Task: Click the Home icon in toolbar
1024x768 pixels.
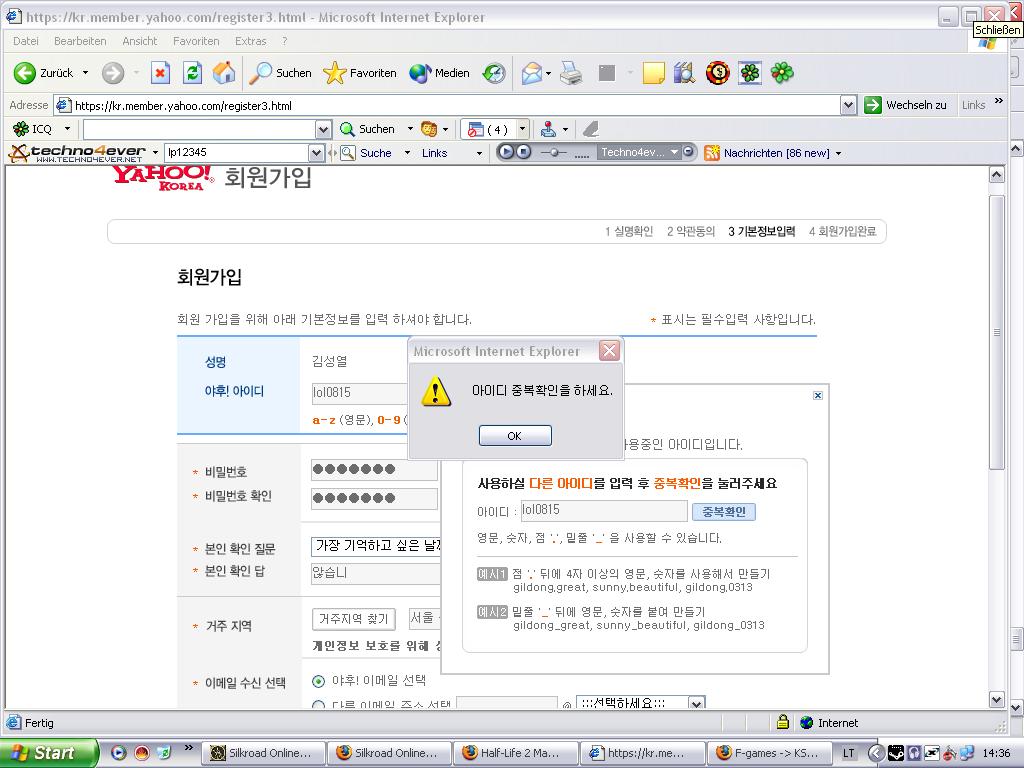Action: tap(224, 73)
